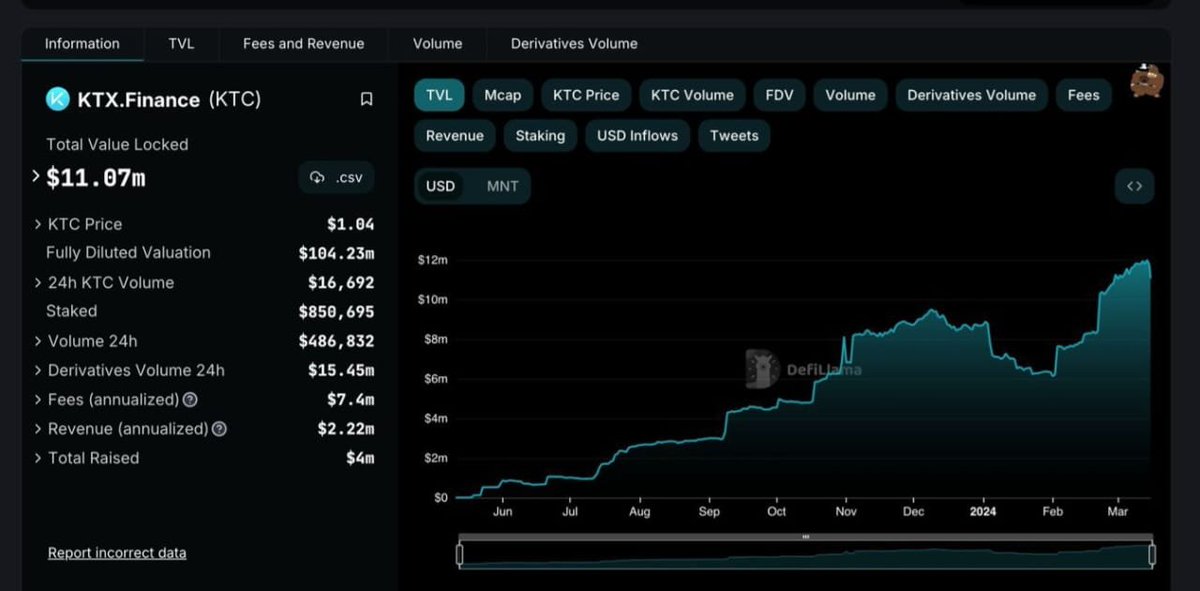Download data with the .csv button

(336, 177)
